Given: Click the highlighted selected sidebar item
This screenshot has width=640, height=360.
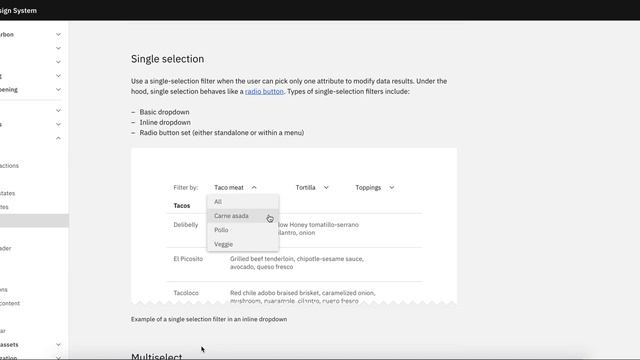Looking at the screenshot, I should tap(34, 220).
